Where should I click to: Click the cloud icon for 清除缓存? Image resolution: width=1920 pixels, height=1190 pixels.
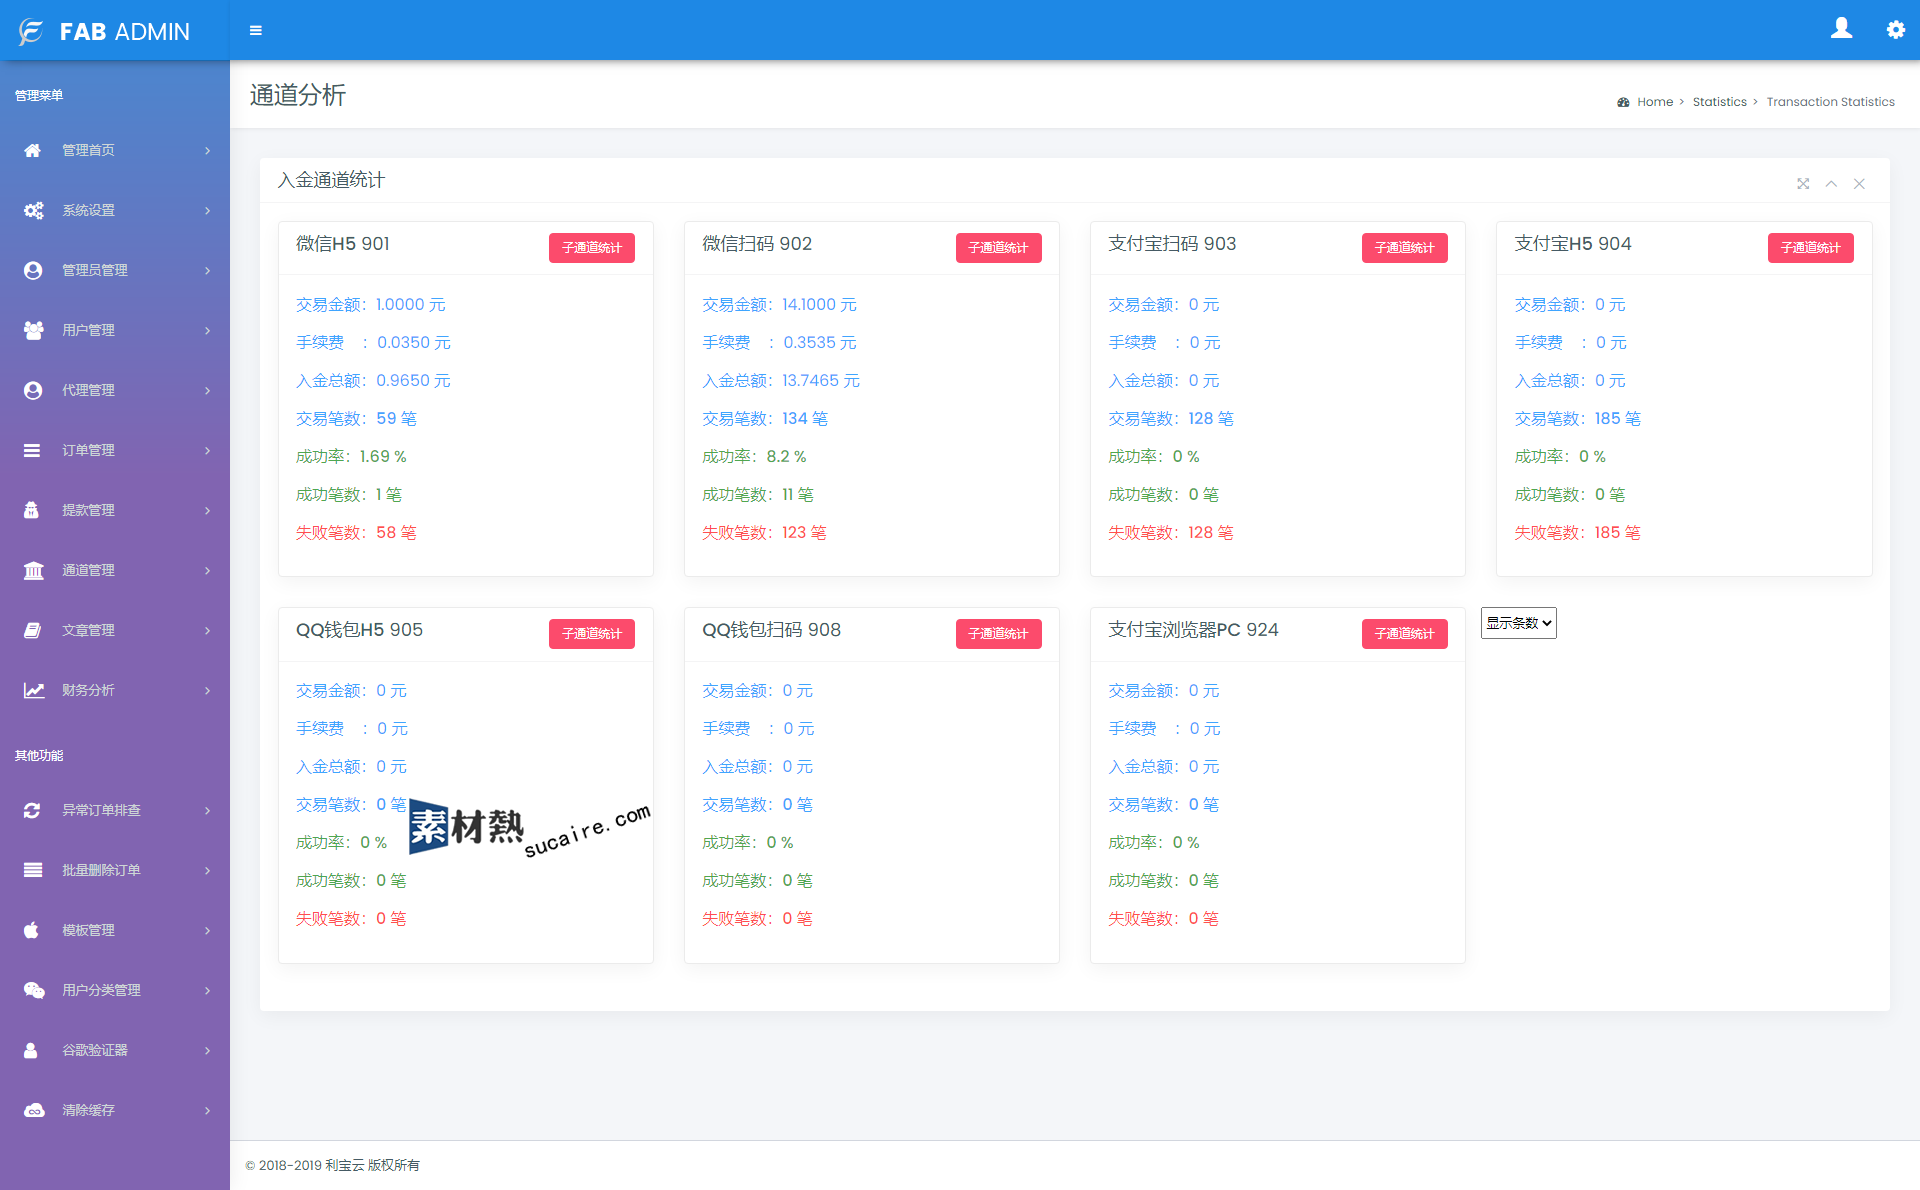(x=34, y=1110)
